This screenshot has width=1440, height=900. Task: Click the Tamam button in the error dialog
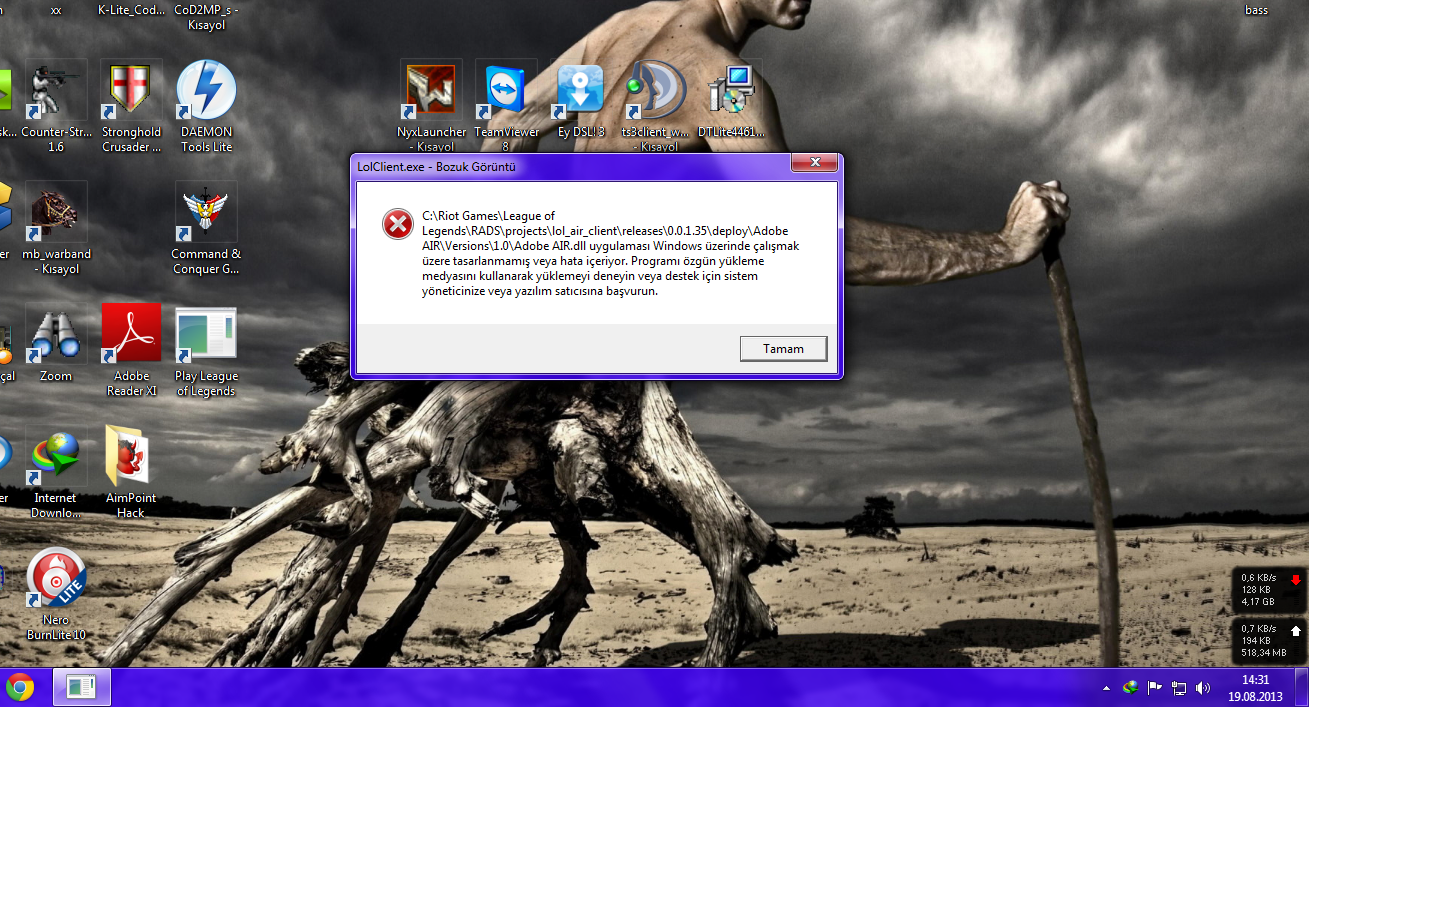(x=783, y=348)
